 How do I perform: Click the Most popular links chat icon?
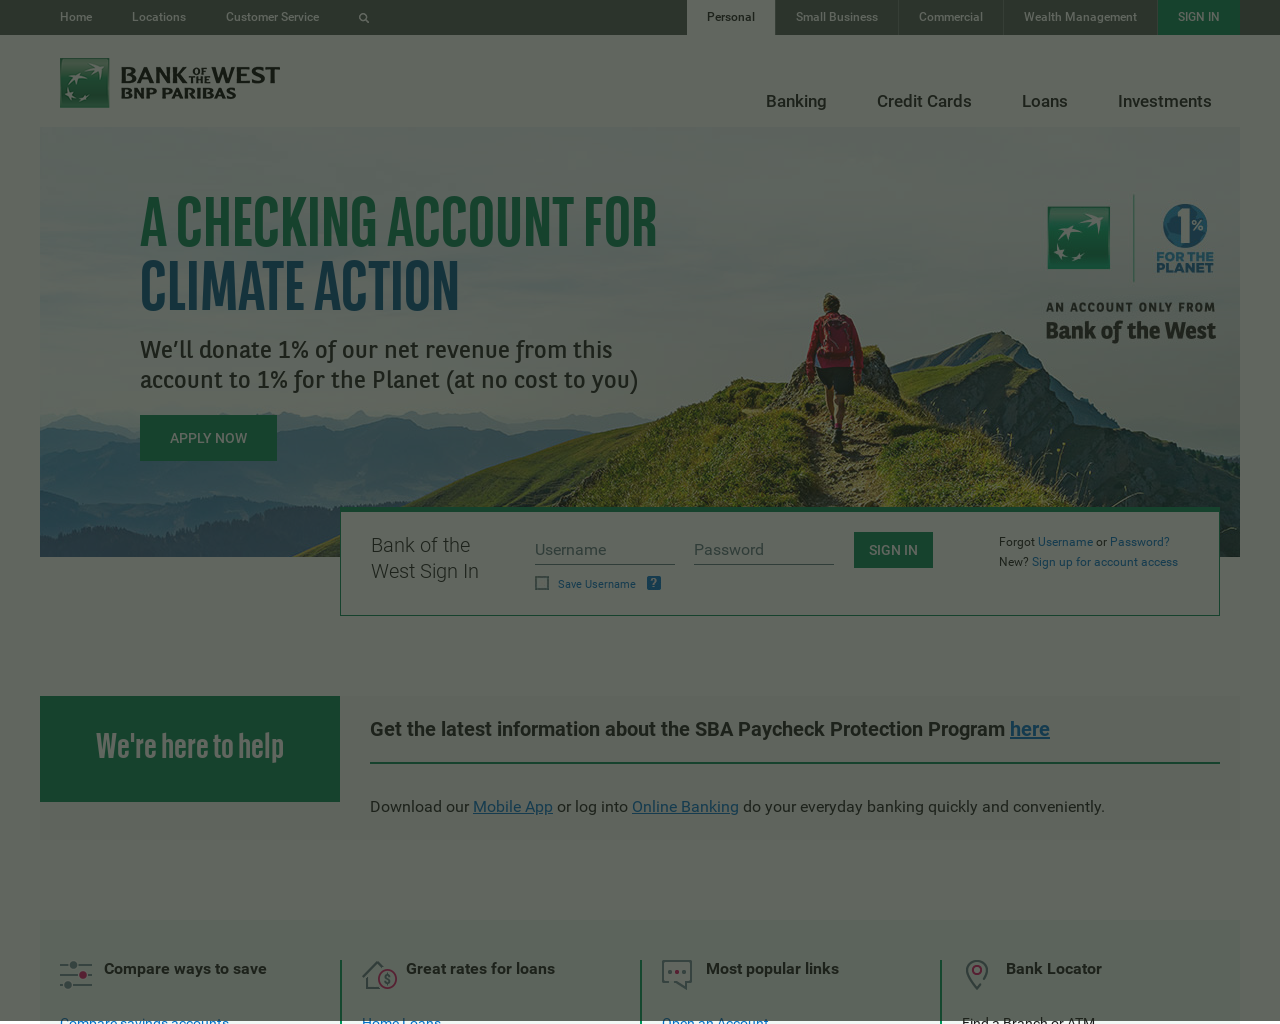click(677, 974)
